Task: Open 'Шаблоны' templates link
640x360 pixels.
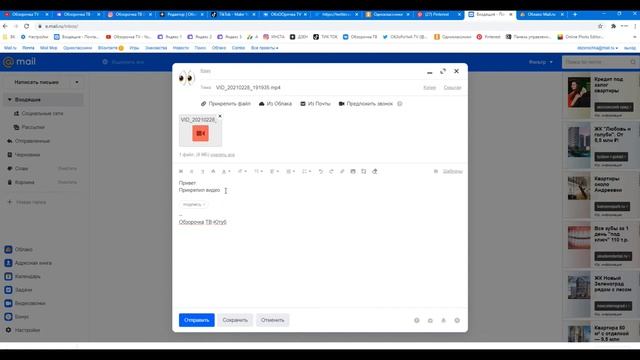Action: (453, 171)
